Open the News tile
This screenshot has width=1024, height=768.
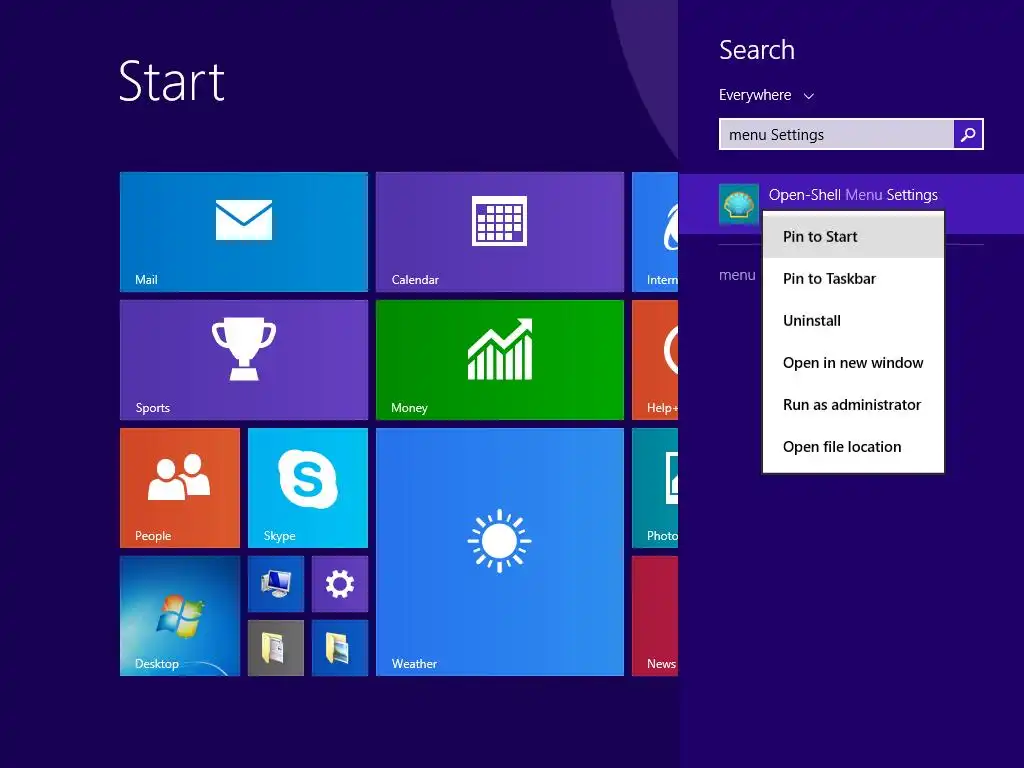[655, 616]
